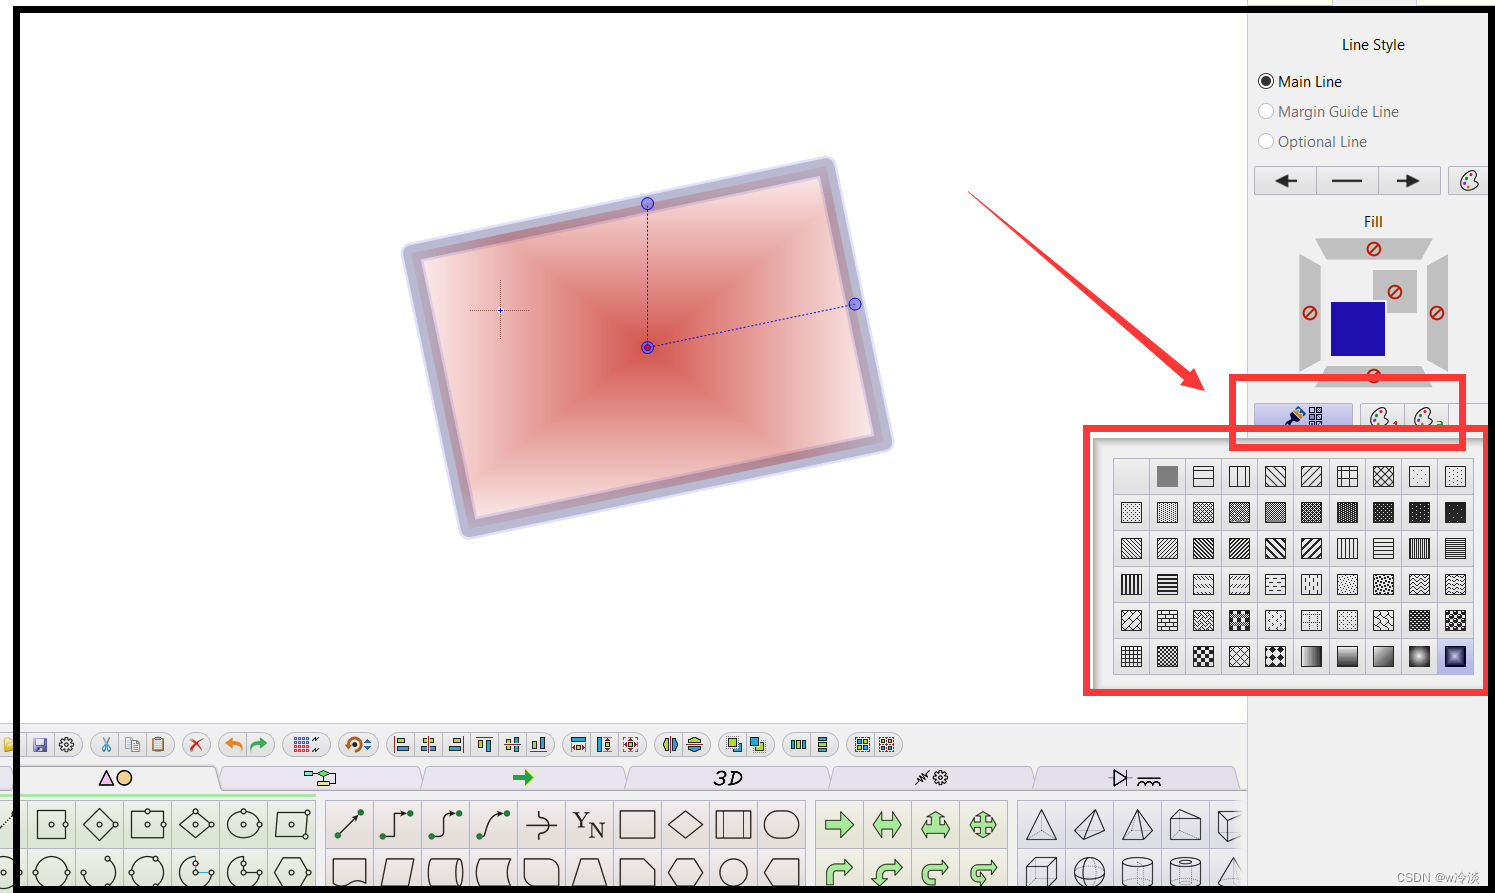The width and height of the screenshot is (1495, 893).
Task: Make selected objects the same width
Action: click(x=578, y=745)
